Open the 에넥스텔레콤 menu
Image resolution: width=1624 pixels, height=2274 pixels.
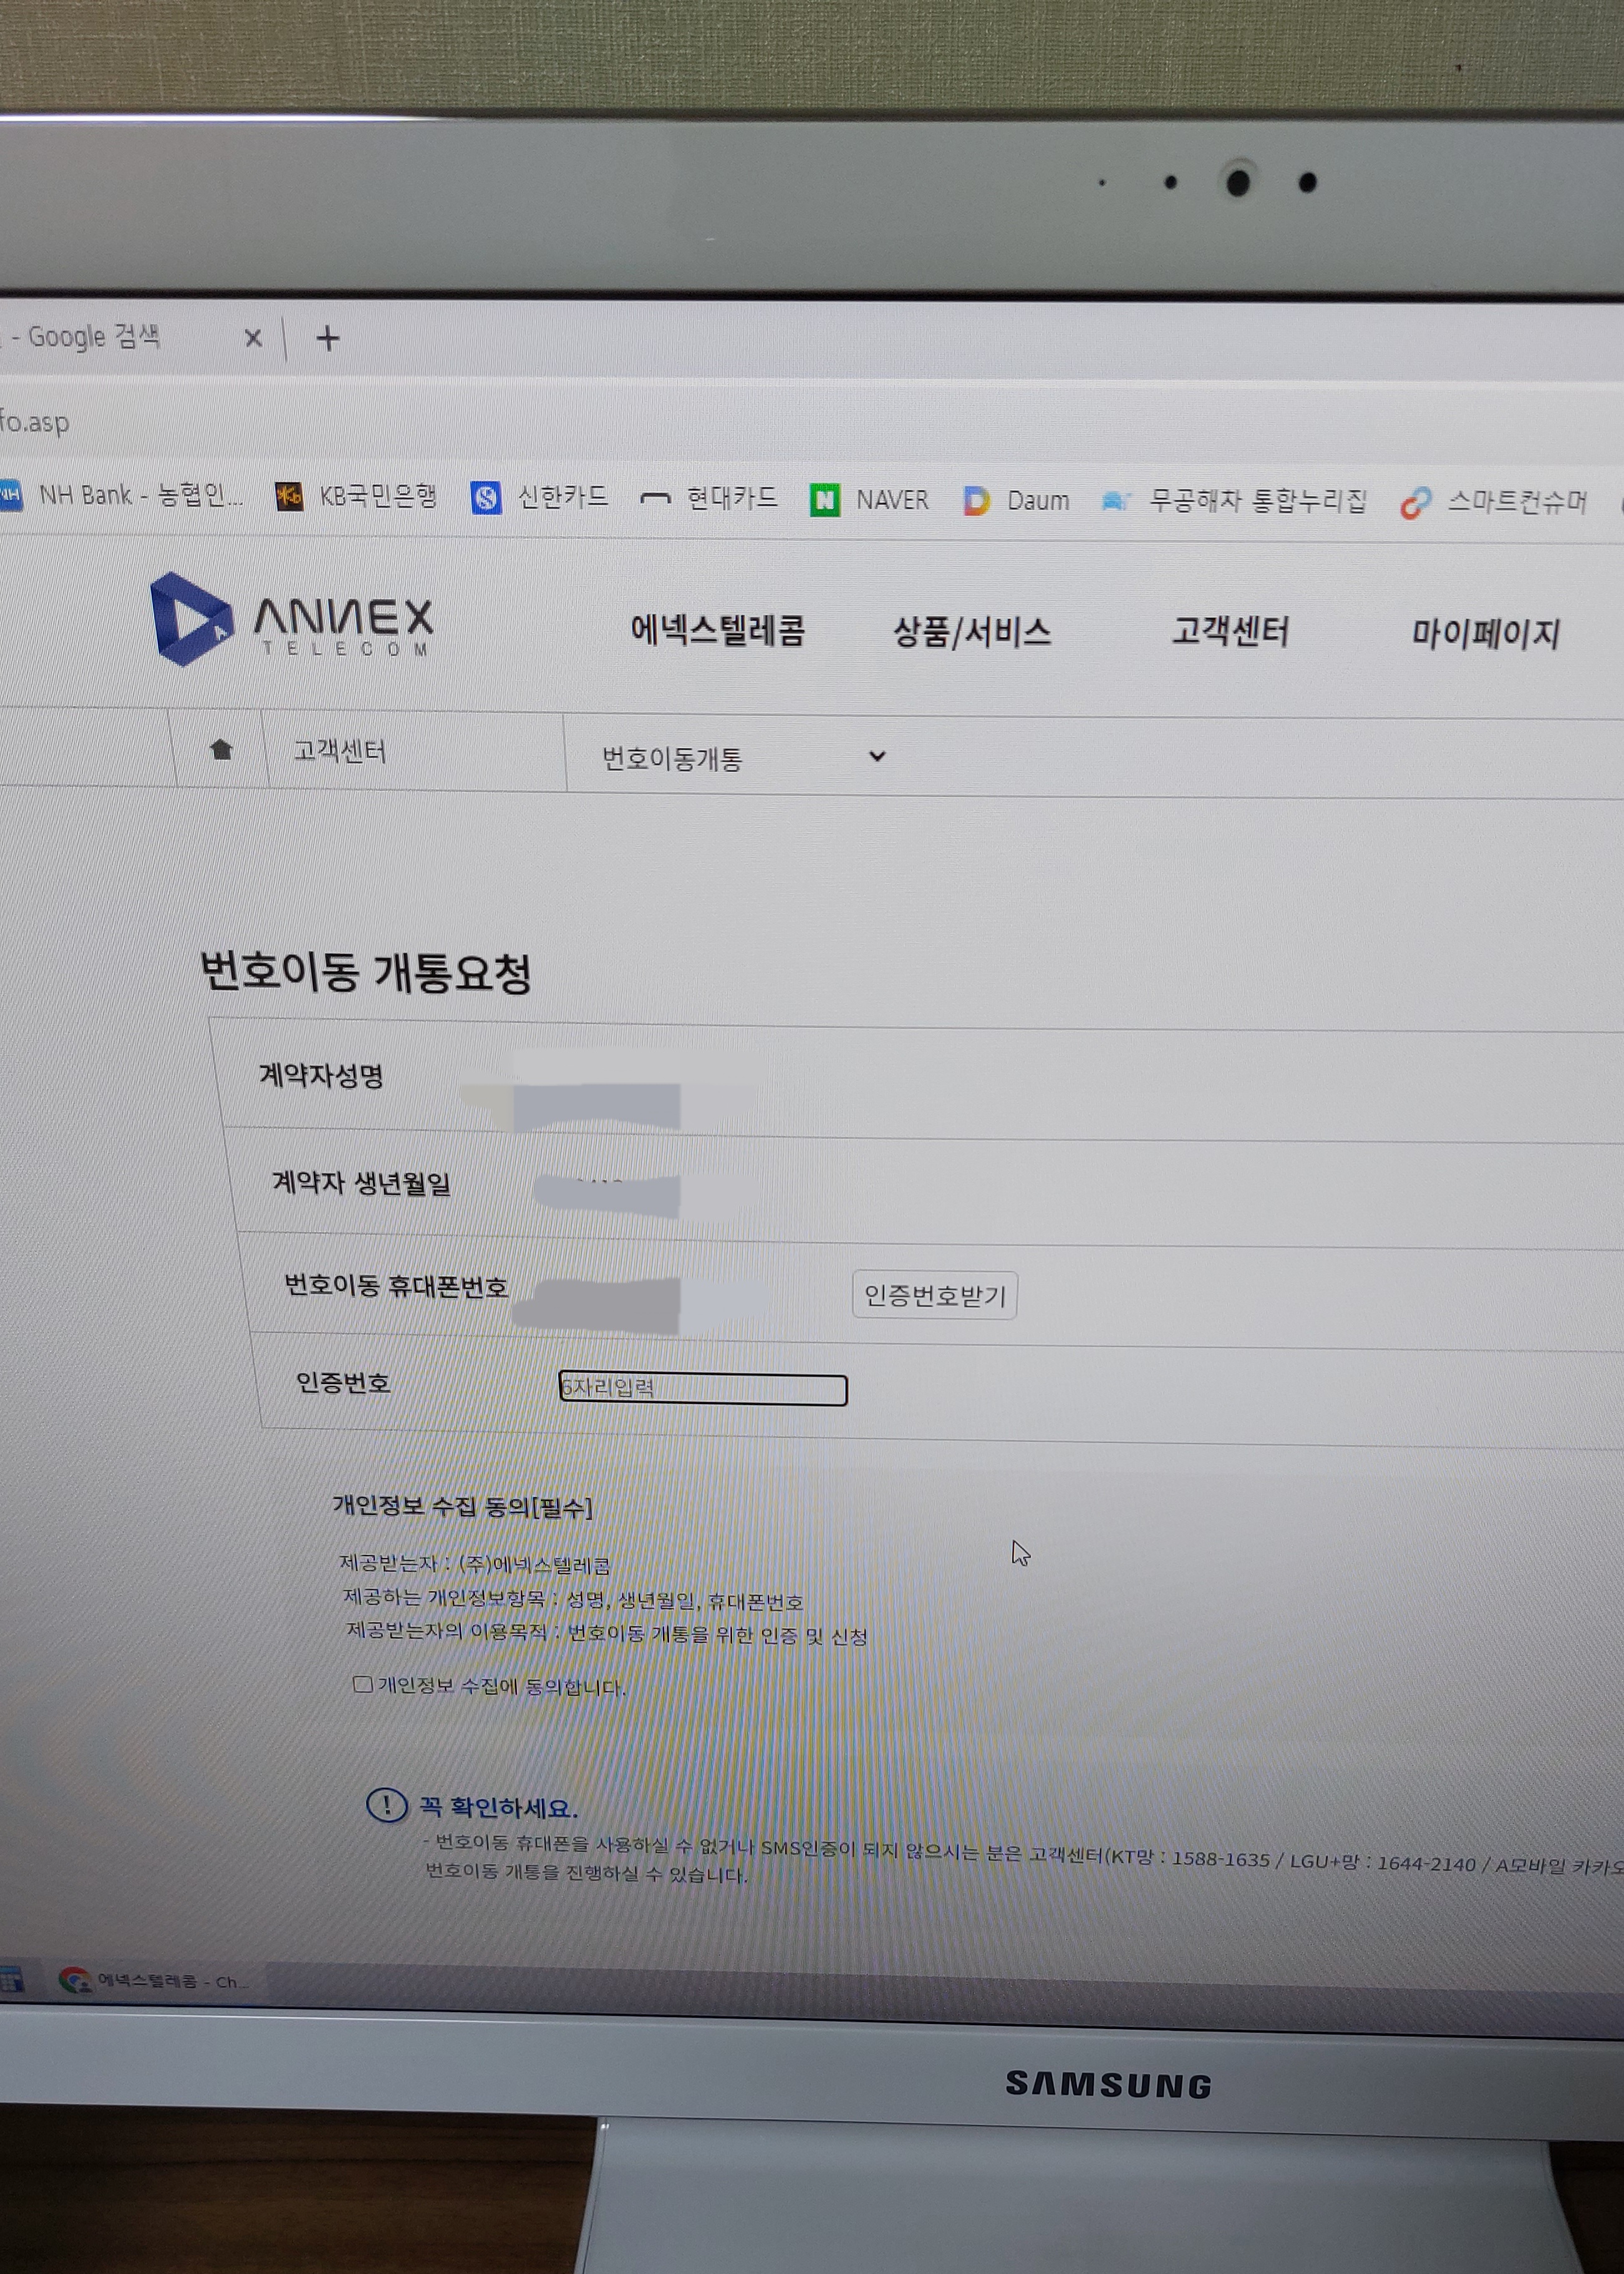tap(717, 630)
